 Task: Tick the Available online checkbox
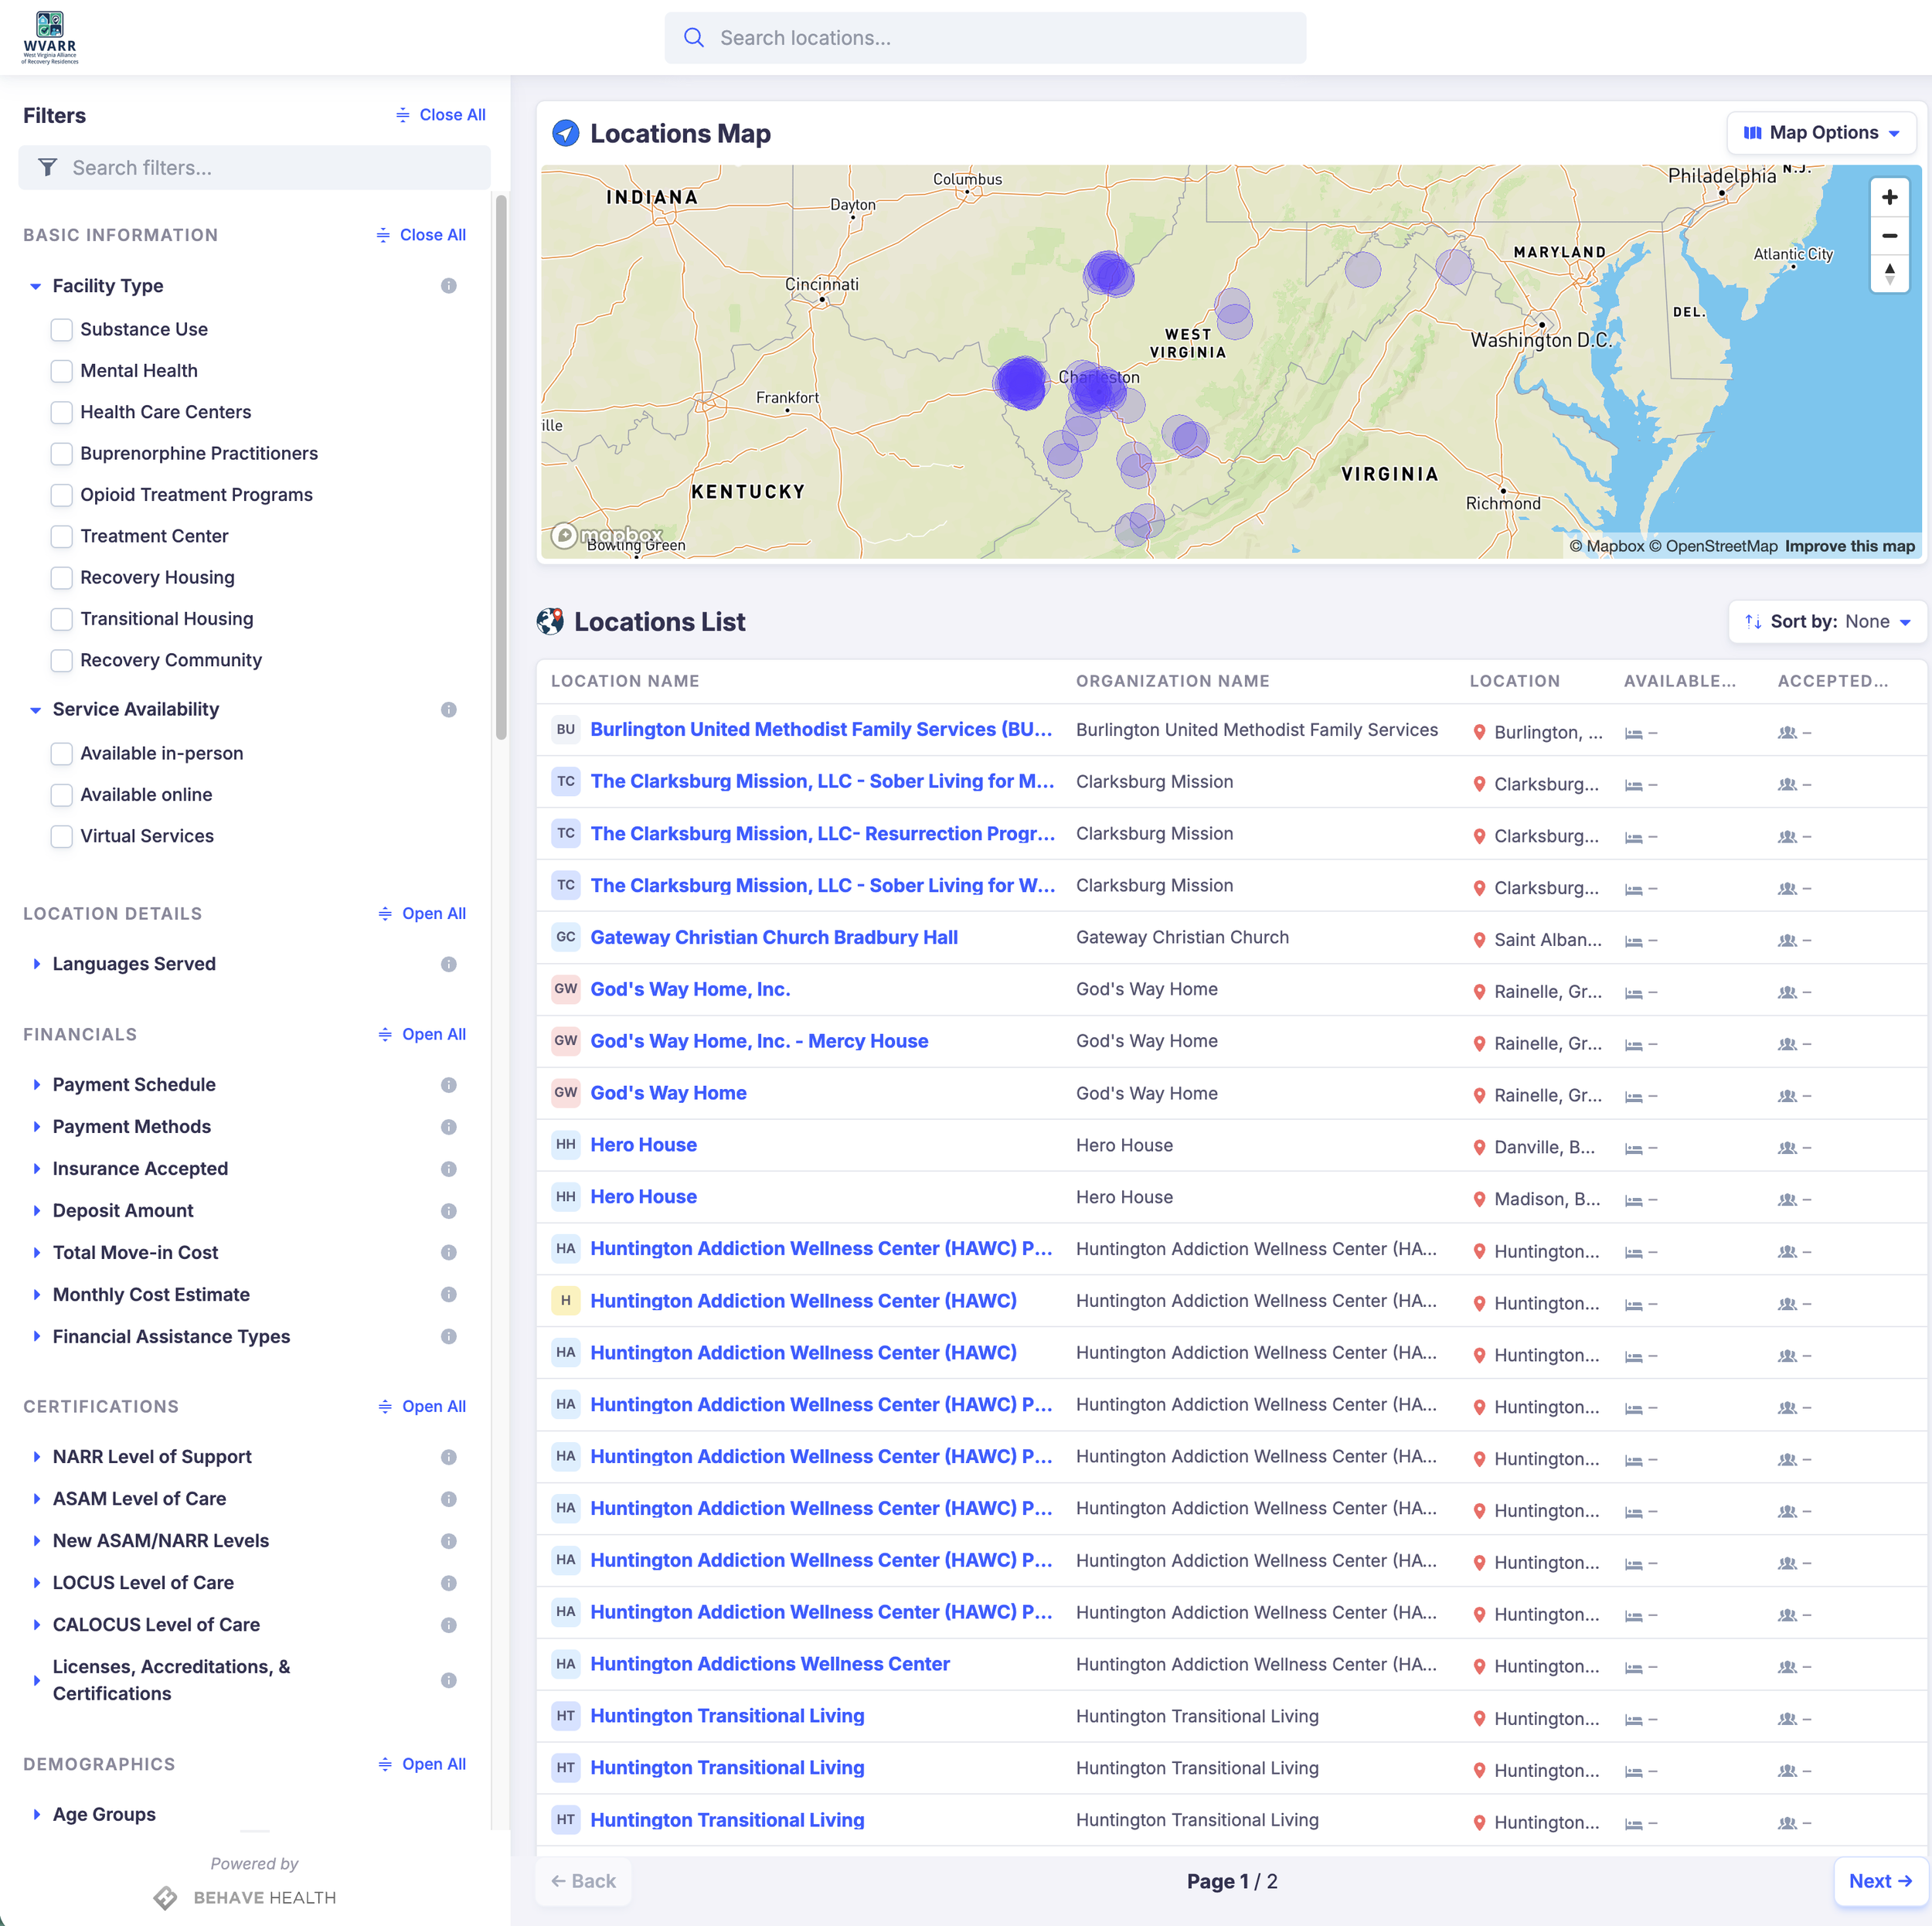(62, 794)
